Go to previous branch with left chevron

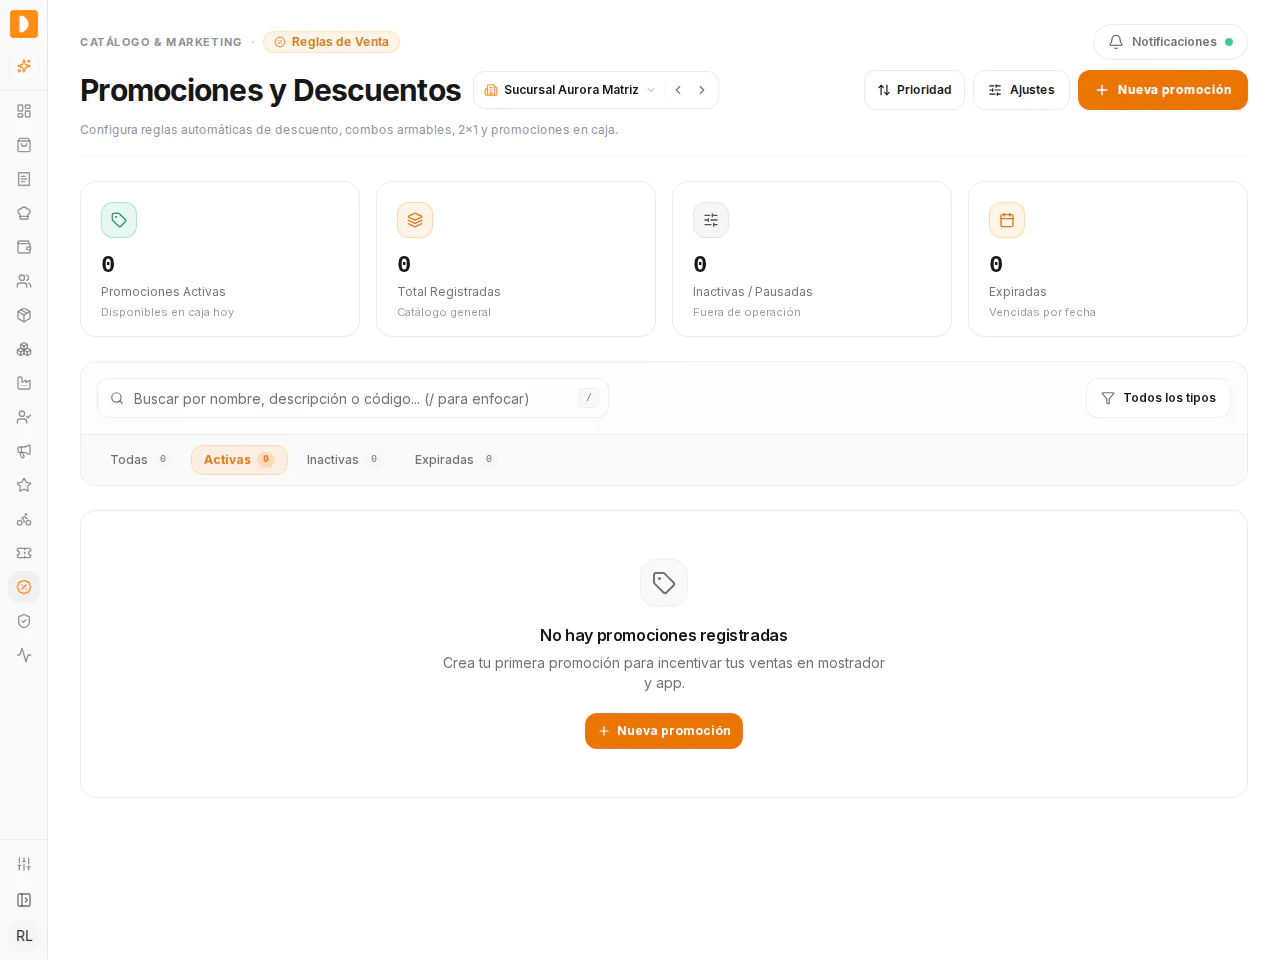click(678, 90)
